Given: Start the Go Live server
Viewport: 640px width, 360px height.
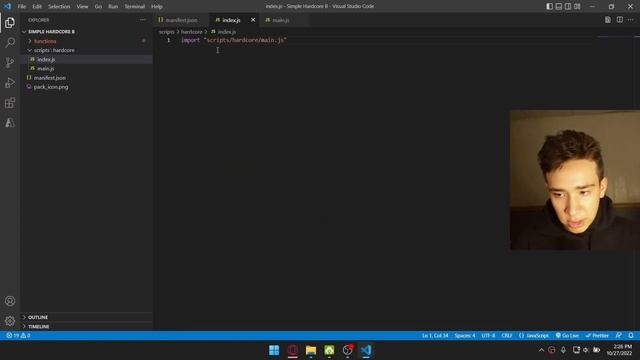Looking at the screenshot, I should point(567,336).
